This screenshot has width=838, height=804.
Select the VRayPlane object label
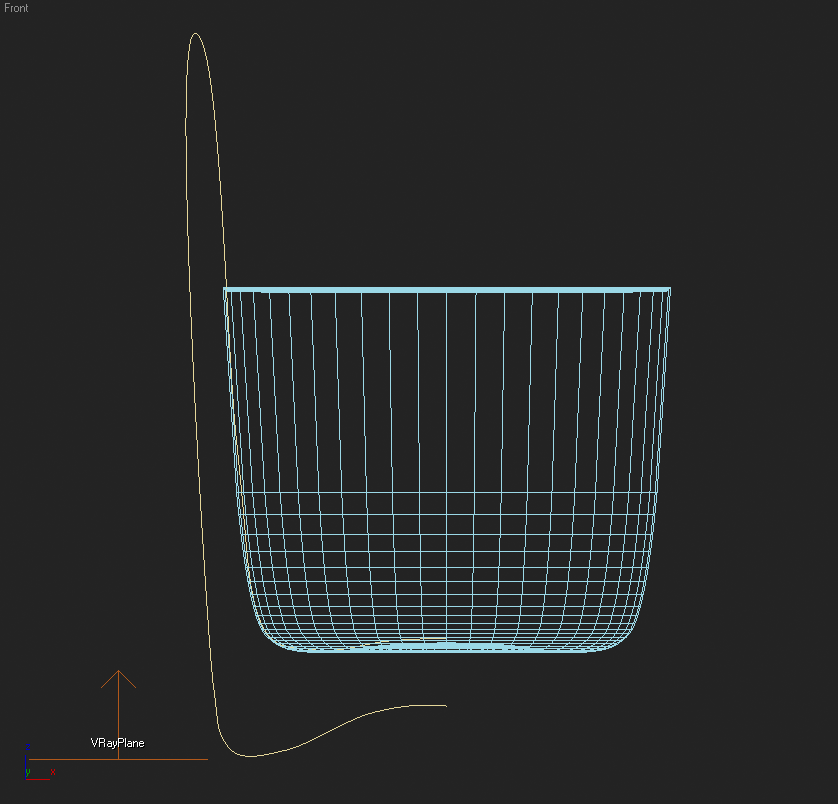(x=118, y=743)
